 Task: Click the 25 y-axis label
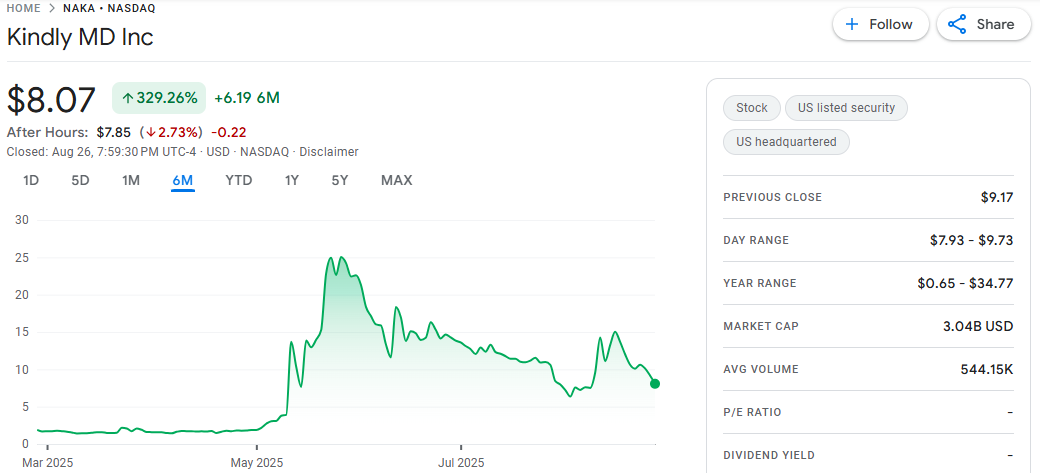21,257
